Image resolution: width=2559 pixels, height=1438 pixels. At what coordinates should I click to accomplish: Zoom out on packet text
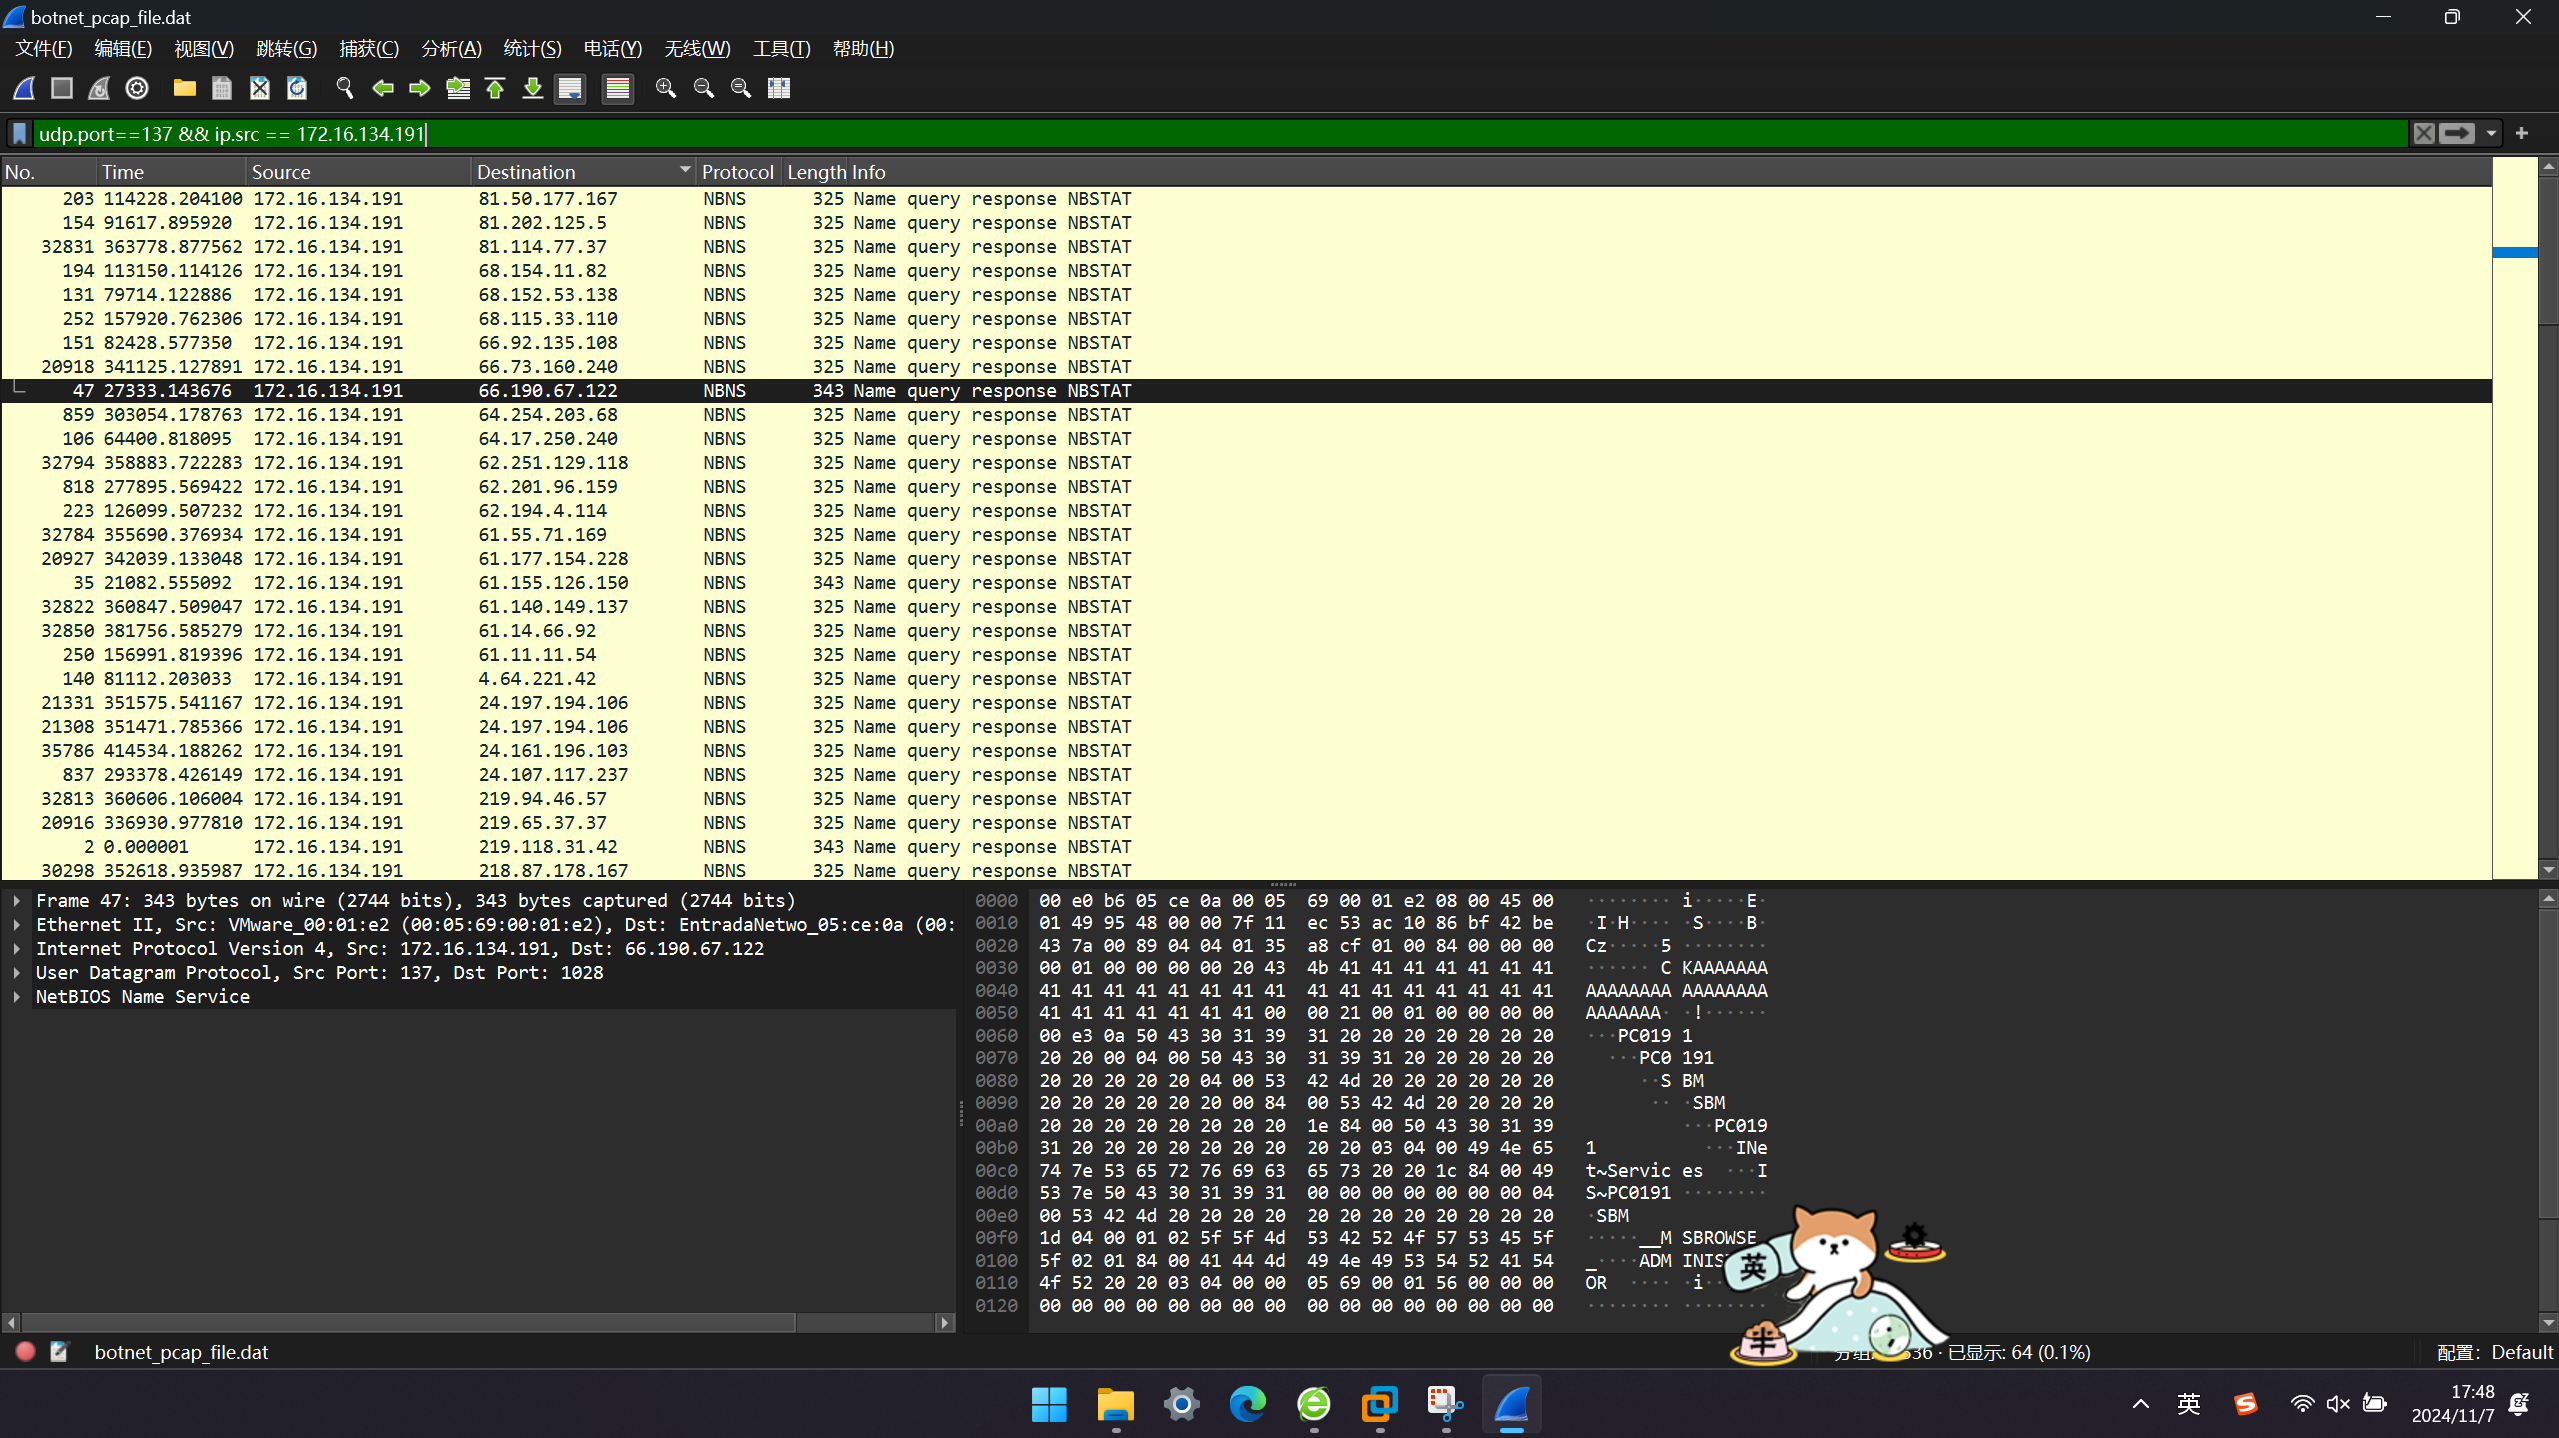pyautogui.click(x=704, y=88)
